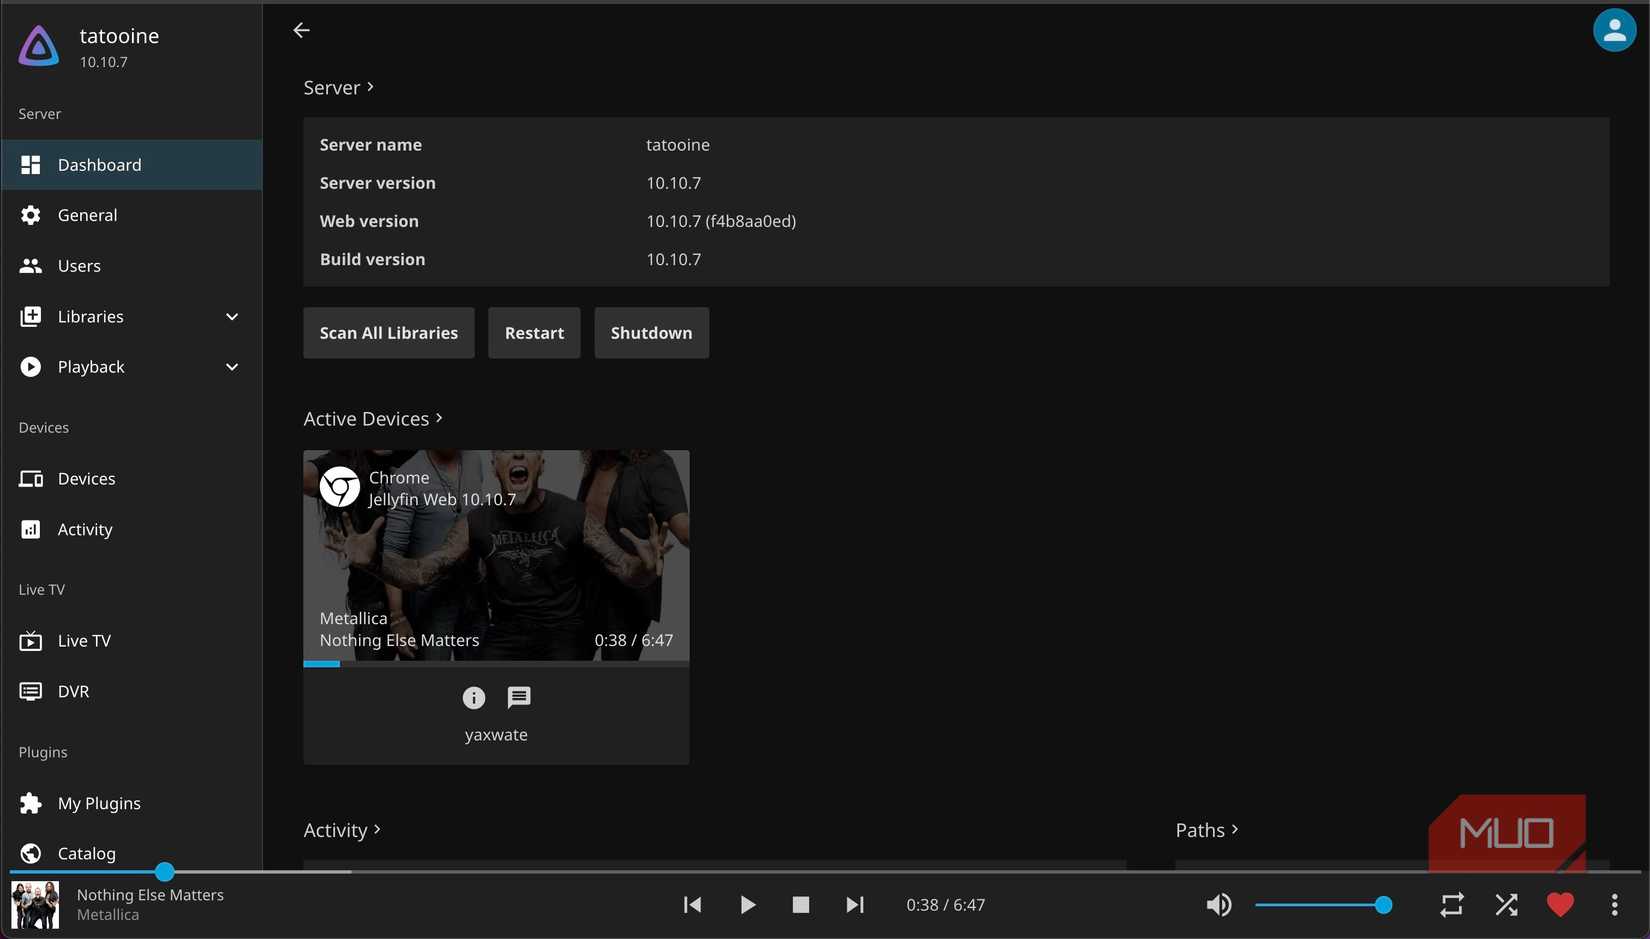Stop playback
The width and height of the screenshot is (1650, 939).
(801, 905)
